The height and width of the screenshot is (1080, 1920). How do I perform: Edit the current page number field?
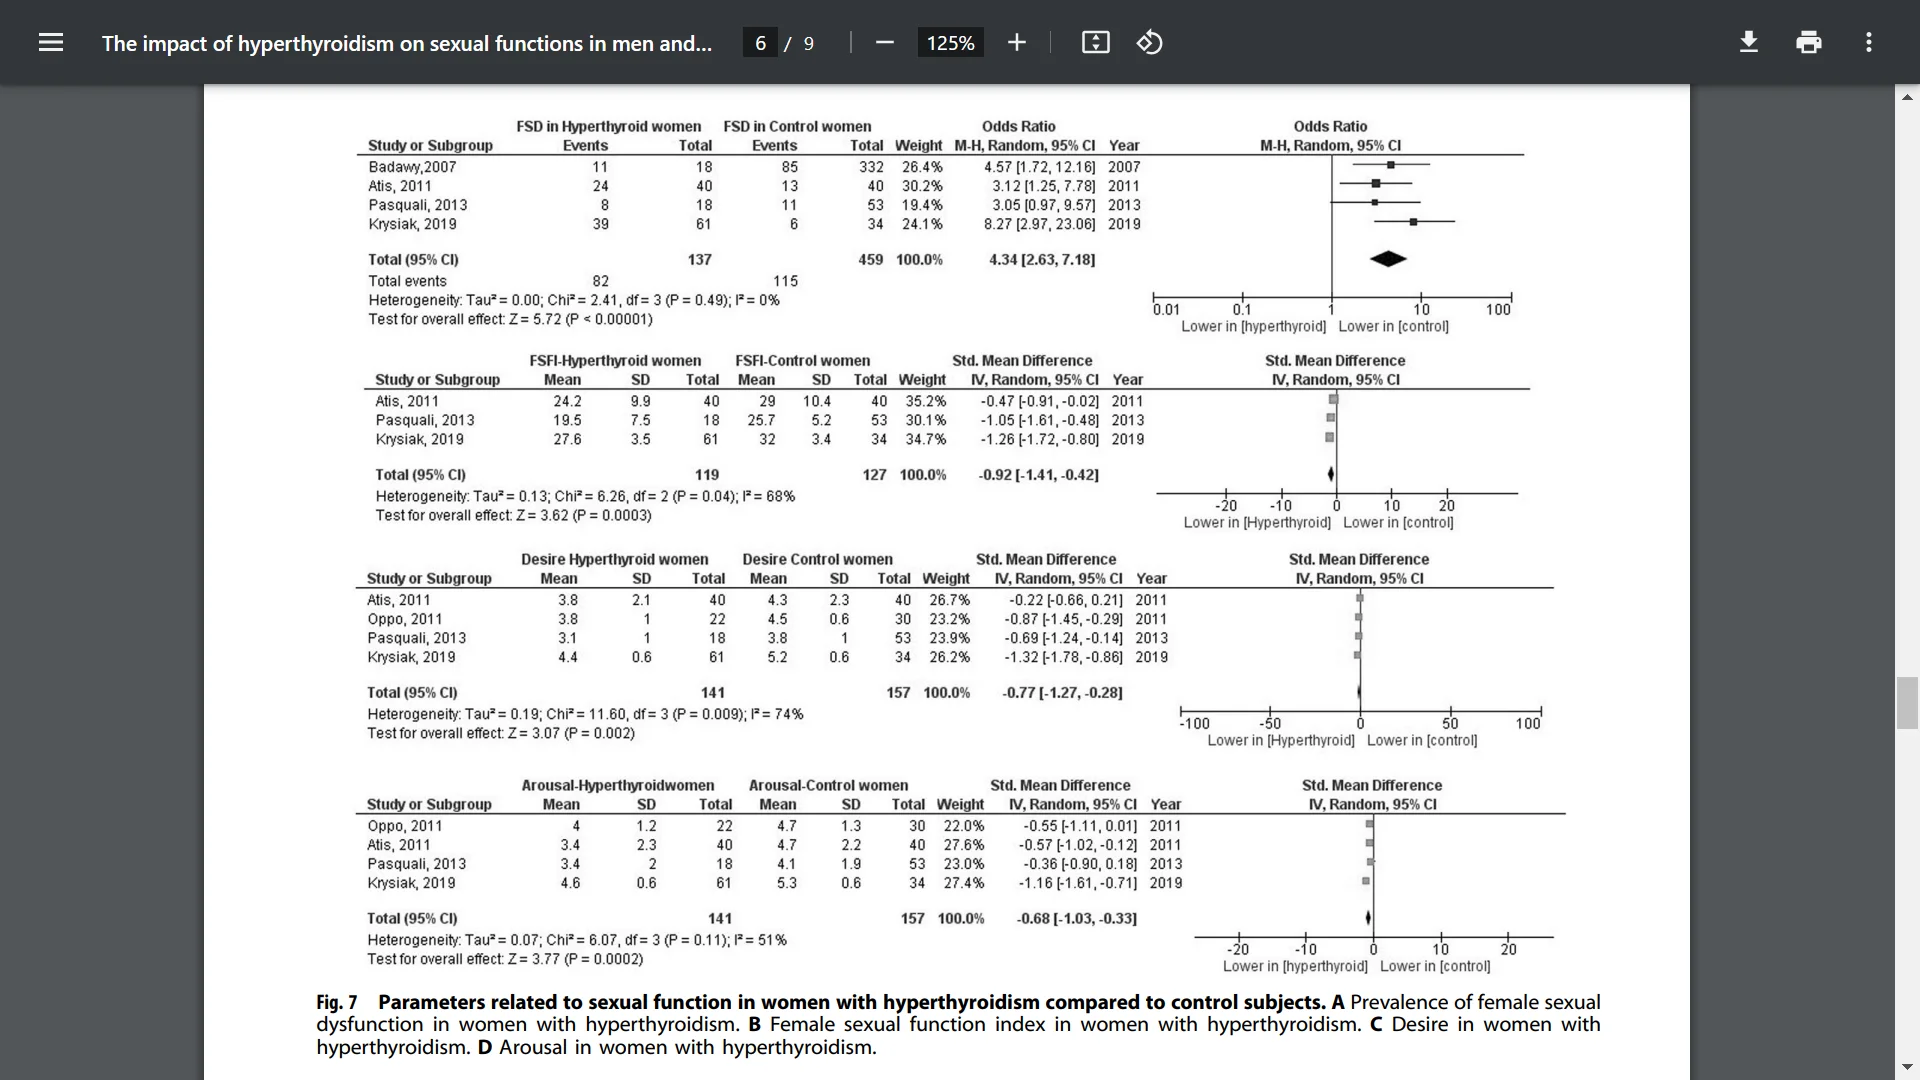pos(761,43)
